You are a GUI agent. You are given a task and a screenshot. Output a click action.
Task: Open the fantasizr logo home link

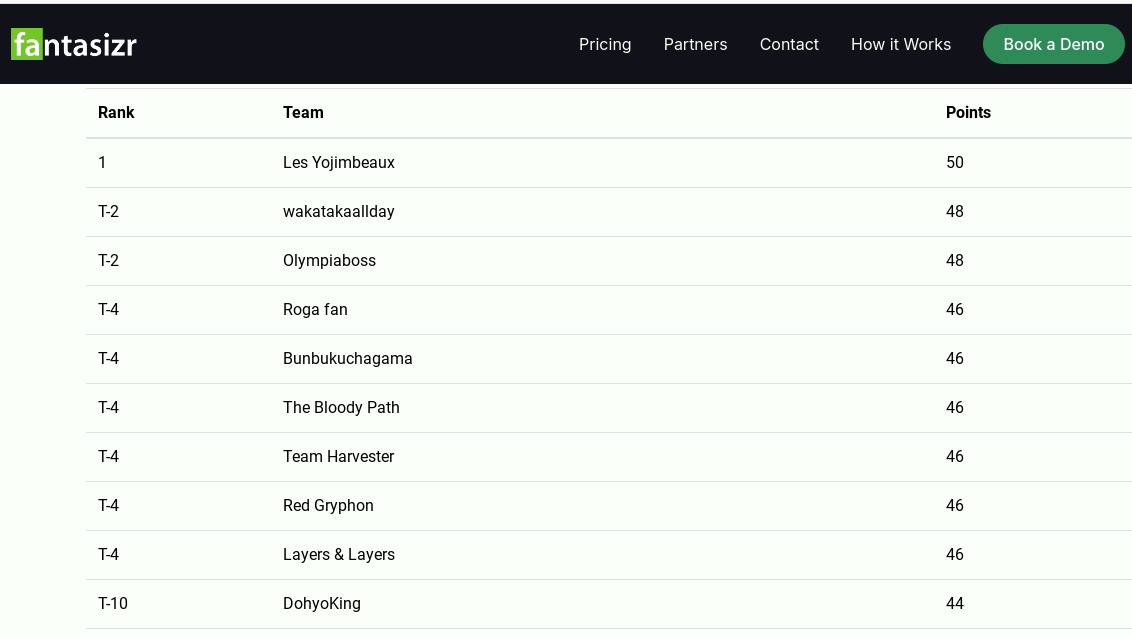coord(74,44)
